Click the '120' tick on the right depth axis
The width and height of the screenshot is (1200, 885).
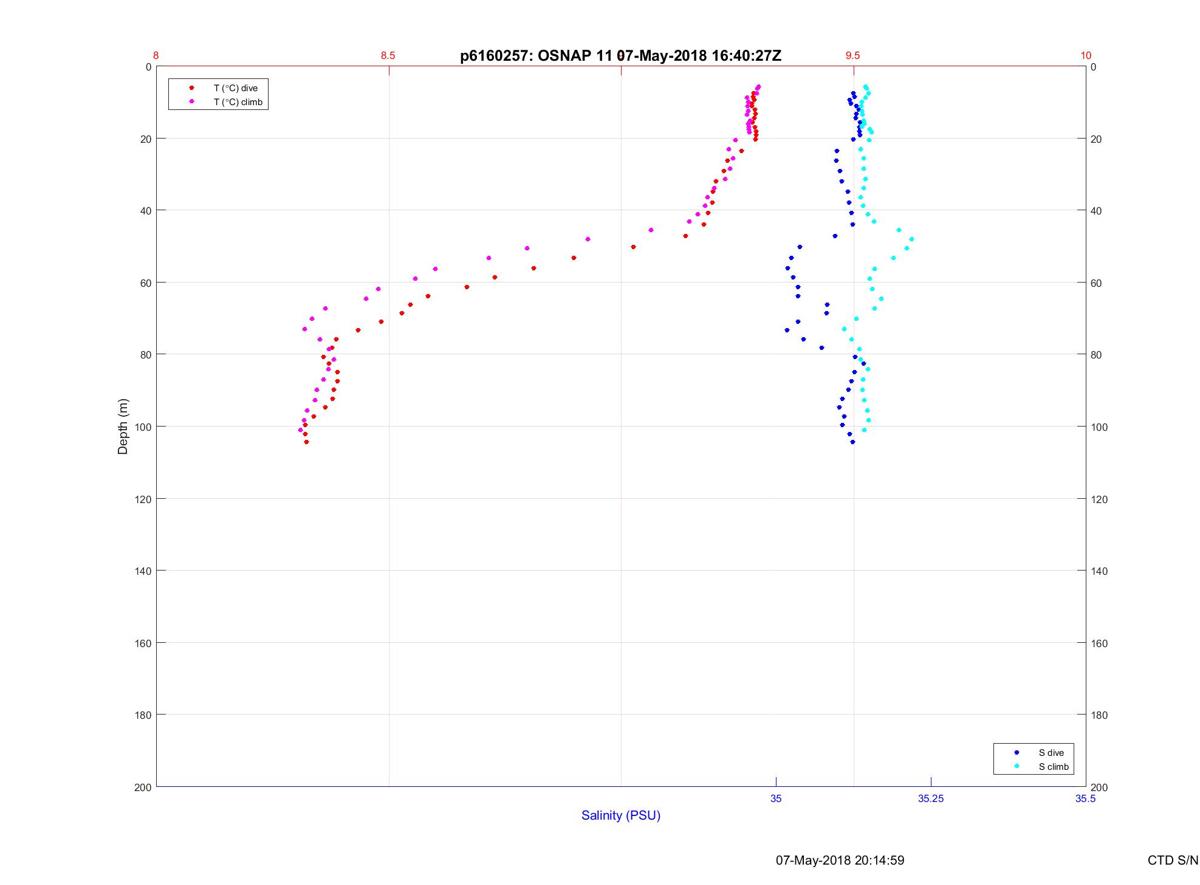1100,499
